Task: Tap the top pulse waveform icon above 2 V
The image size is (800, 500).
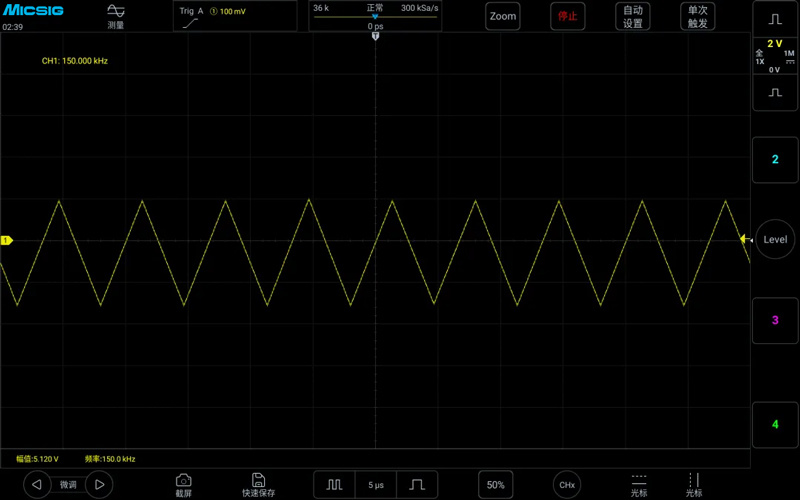Action: pyautogui.click(x=775, y=19)
